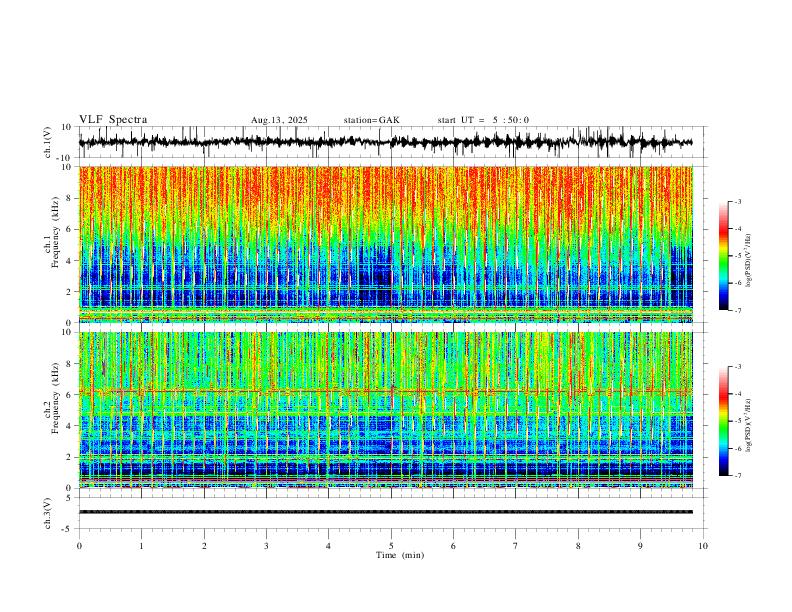The height and width of the screenshot is (612, 792).
Task: Click the "station=GAK" header label
Action: tap(372, 120)
